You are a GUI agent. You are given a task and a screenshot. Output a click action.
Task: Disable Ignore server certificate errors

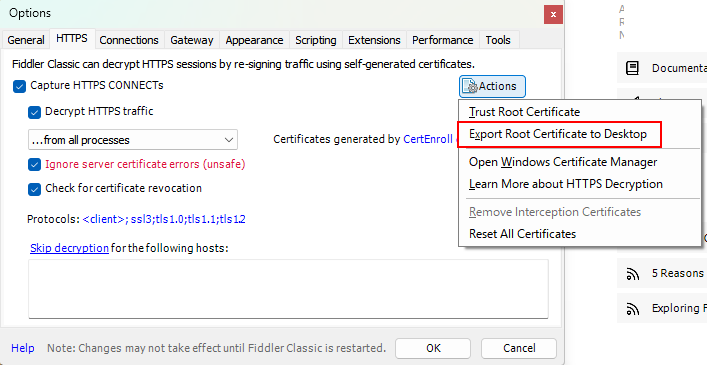point(34,164)
